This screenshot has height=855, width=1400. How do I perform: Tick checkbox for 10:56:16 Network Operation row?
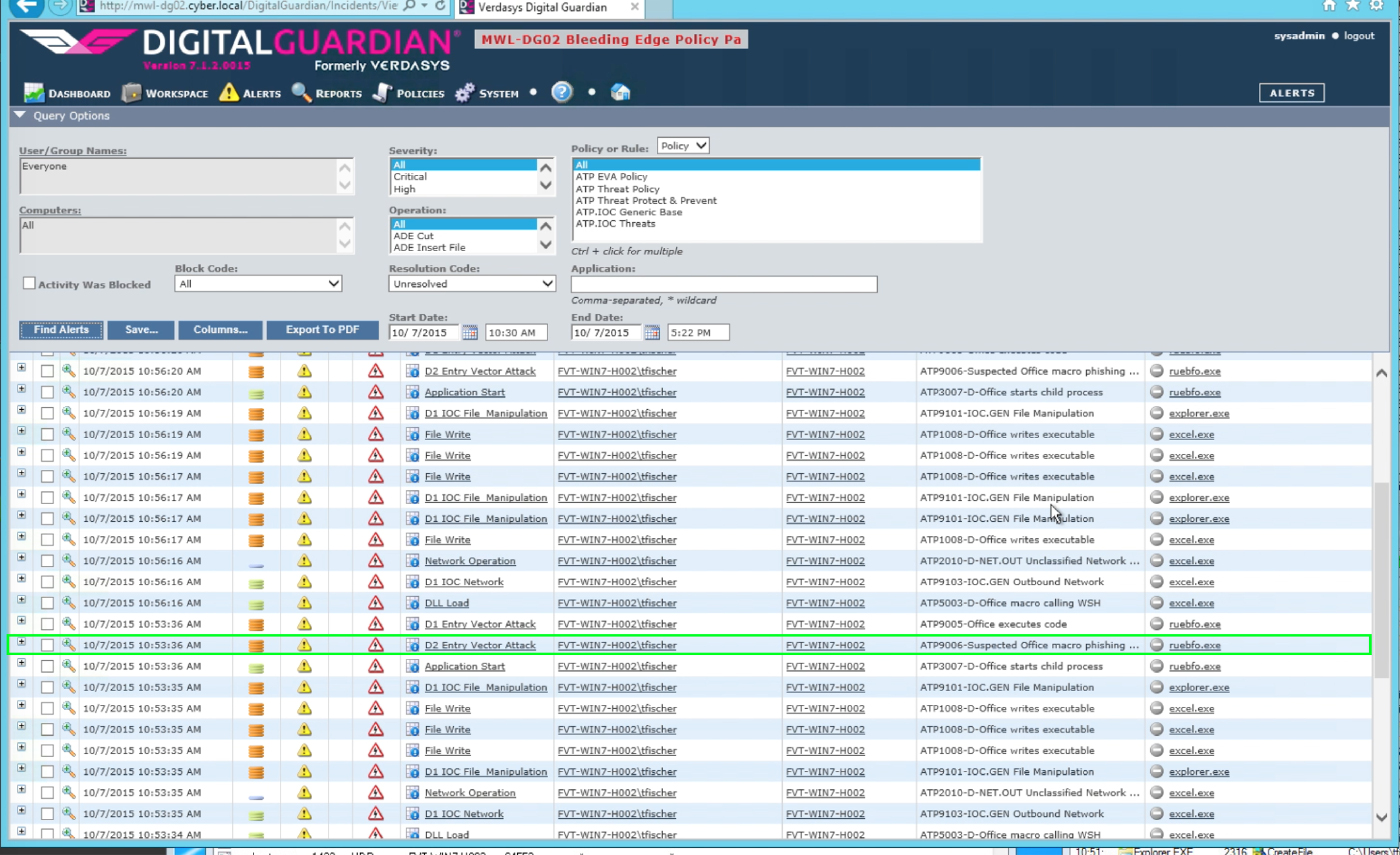click(47, 561)
